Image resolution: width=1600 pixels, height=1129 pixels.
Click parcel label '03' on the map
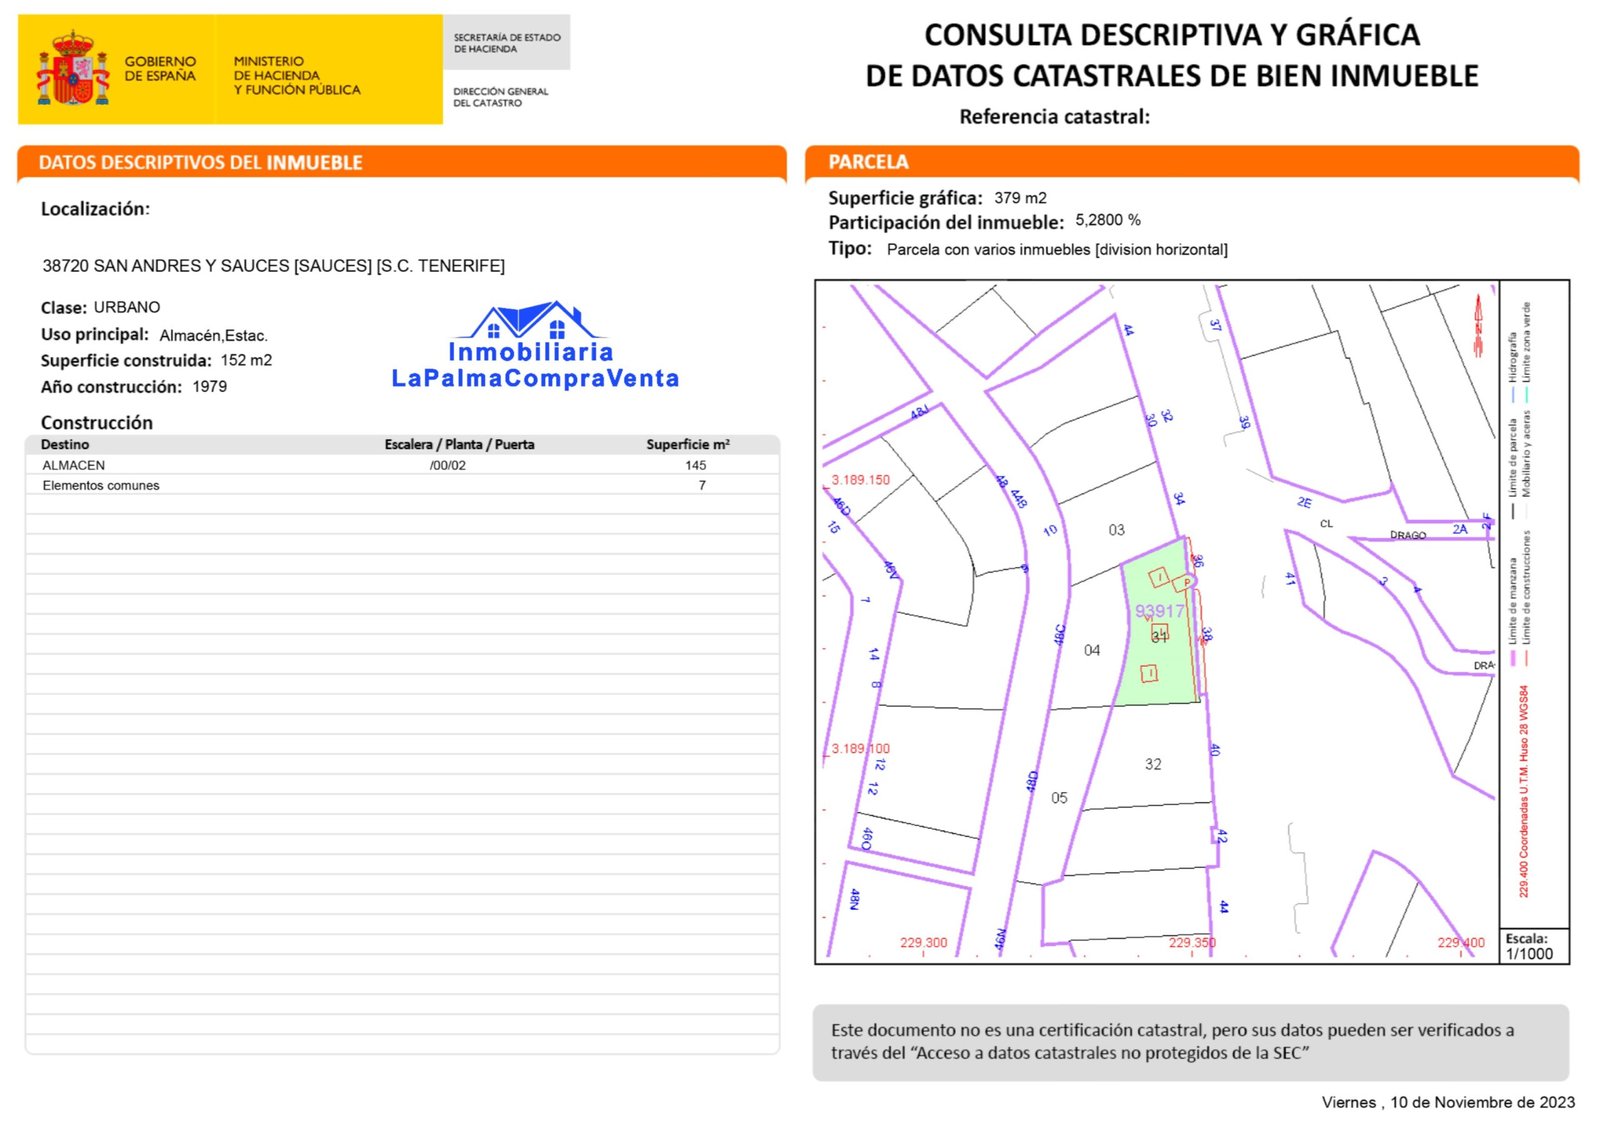point(1116,530)
